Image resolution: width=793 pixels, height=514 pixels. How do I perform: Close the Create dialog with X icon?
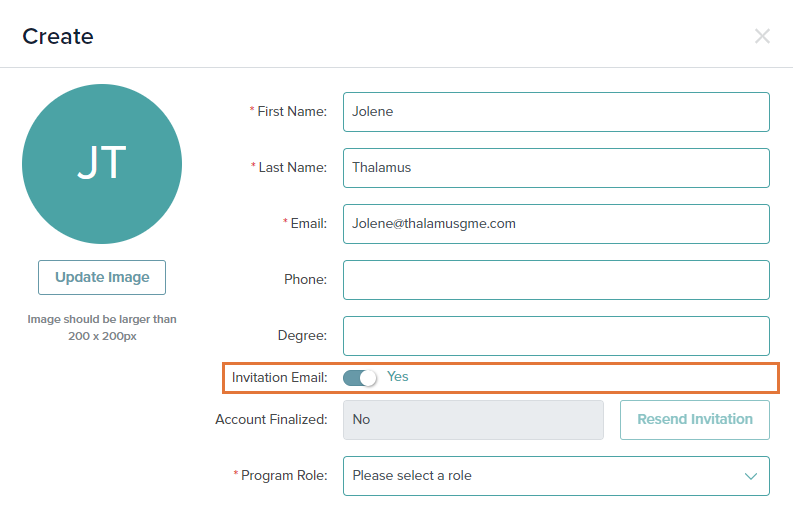click(762, 36)
